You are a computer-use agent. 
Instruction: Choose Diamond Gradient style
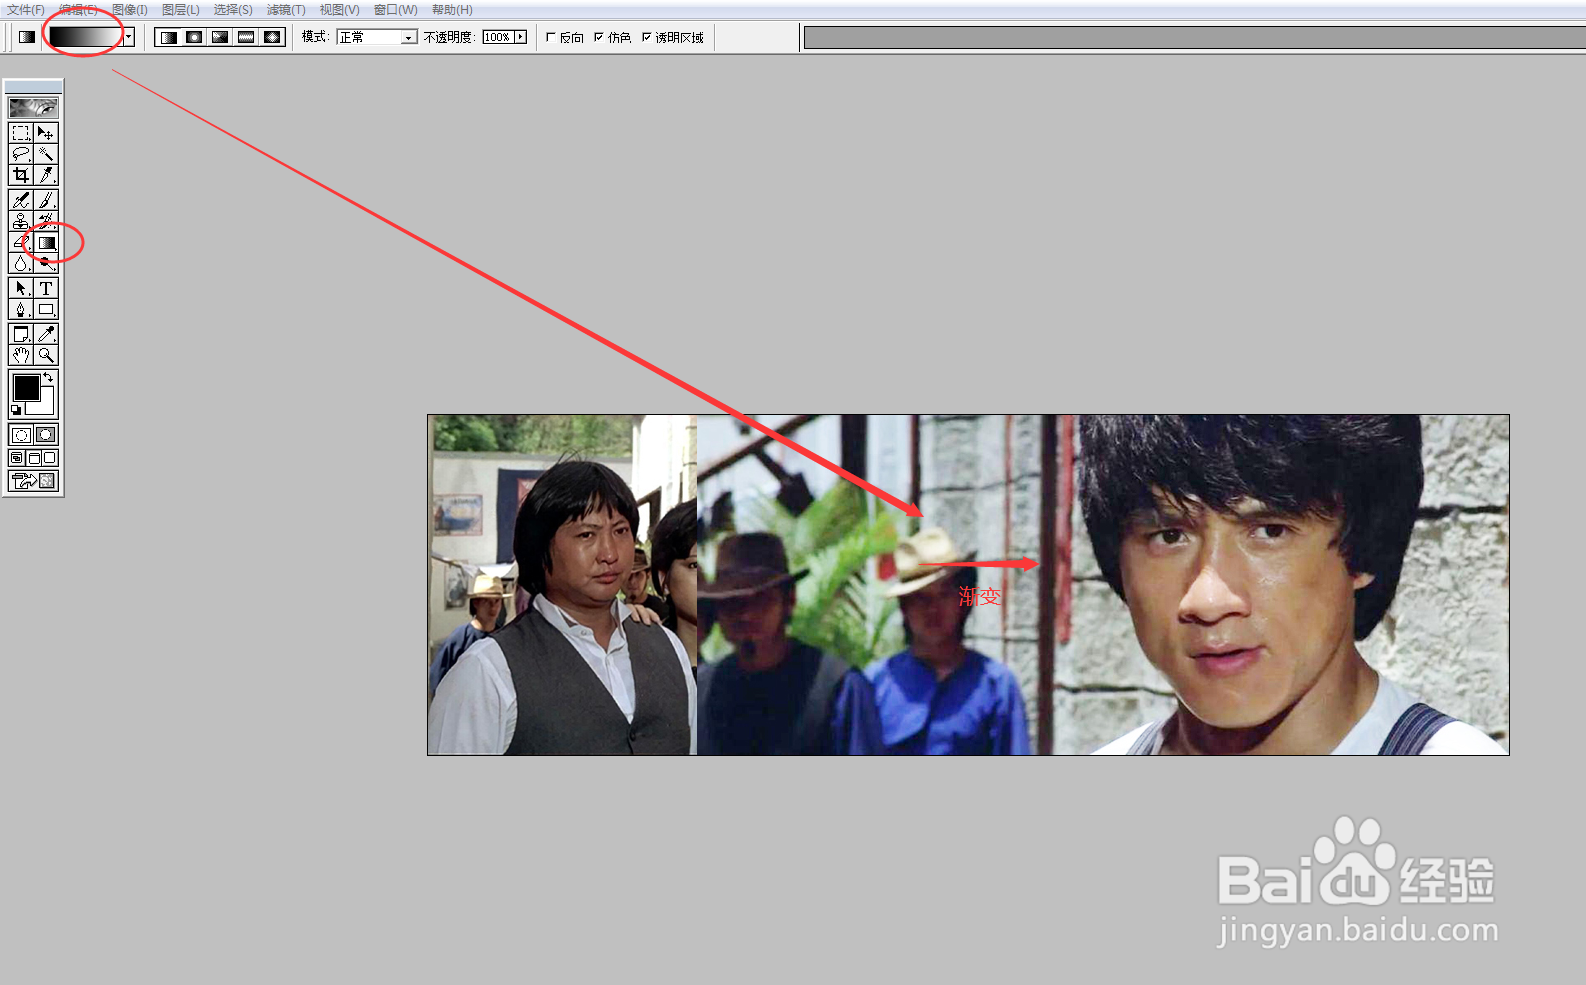(x=273, y=37)
